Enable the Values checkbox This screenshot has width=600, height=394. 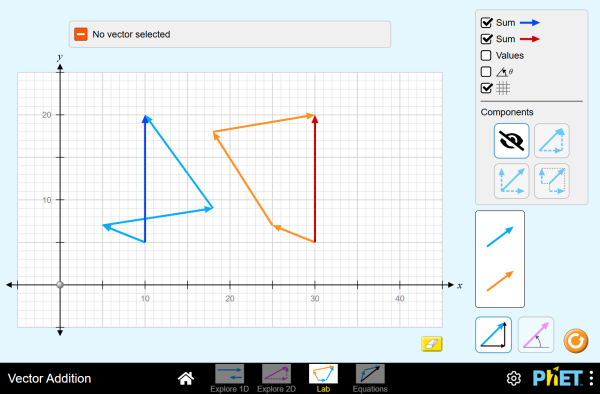point(486,55)
